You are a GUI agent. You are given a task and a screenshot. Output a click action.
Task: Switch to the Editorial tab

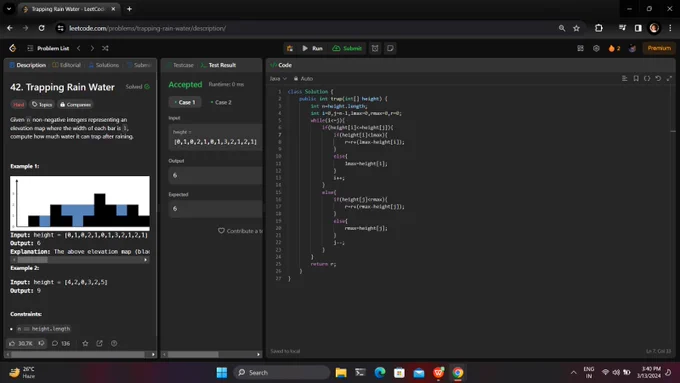point(66,65)
